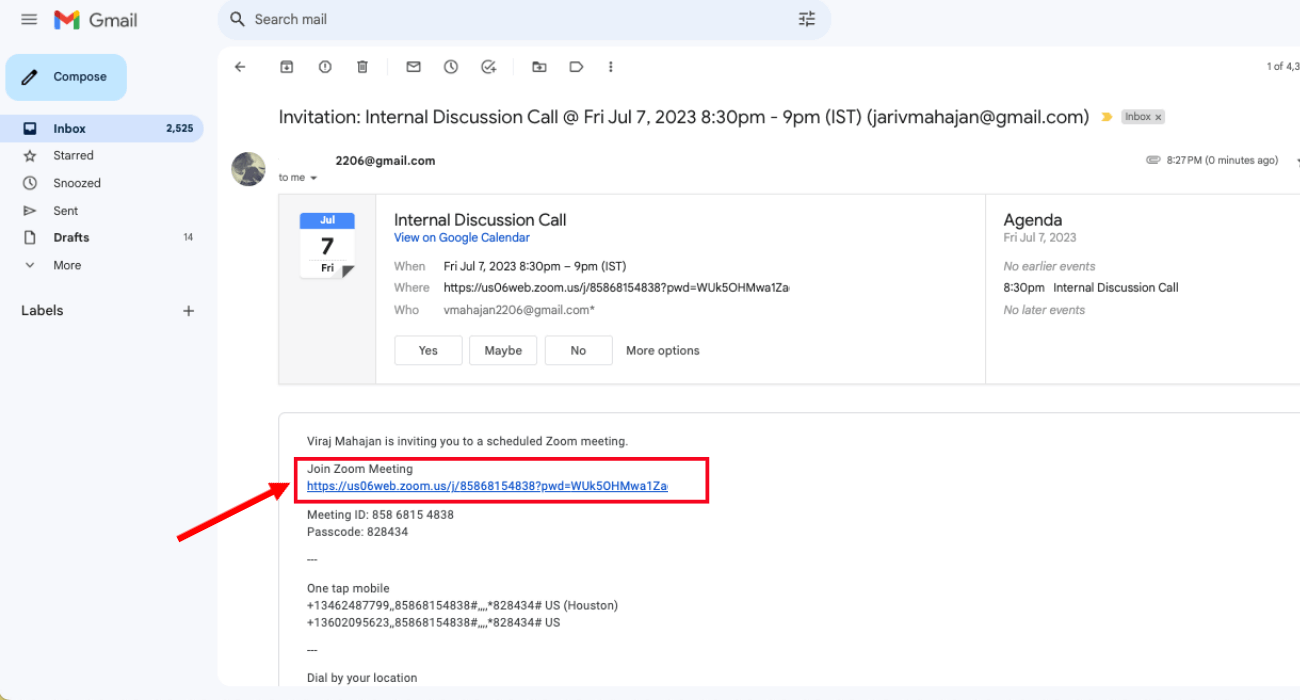Add email to Tasks
This screenshot has width=1300, height=700.
pyautogui.click(x=489, y=67)
